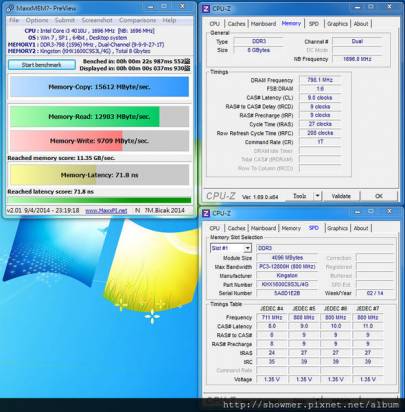Click the JEDEC #7 CAS latency 11.0 cell
Viewport: 405px width, 412px height.
click(x=368, y=326)
